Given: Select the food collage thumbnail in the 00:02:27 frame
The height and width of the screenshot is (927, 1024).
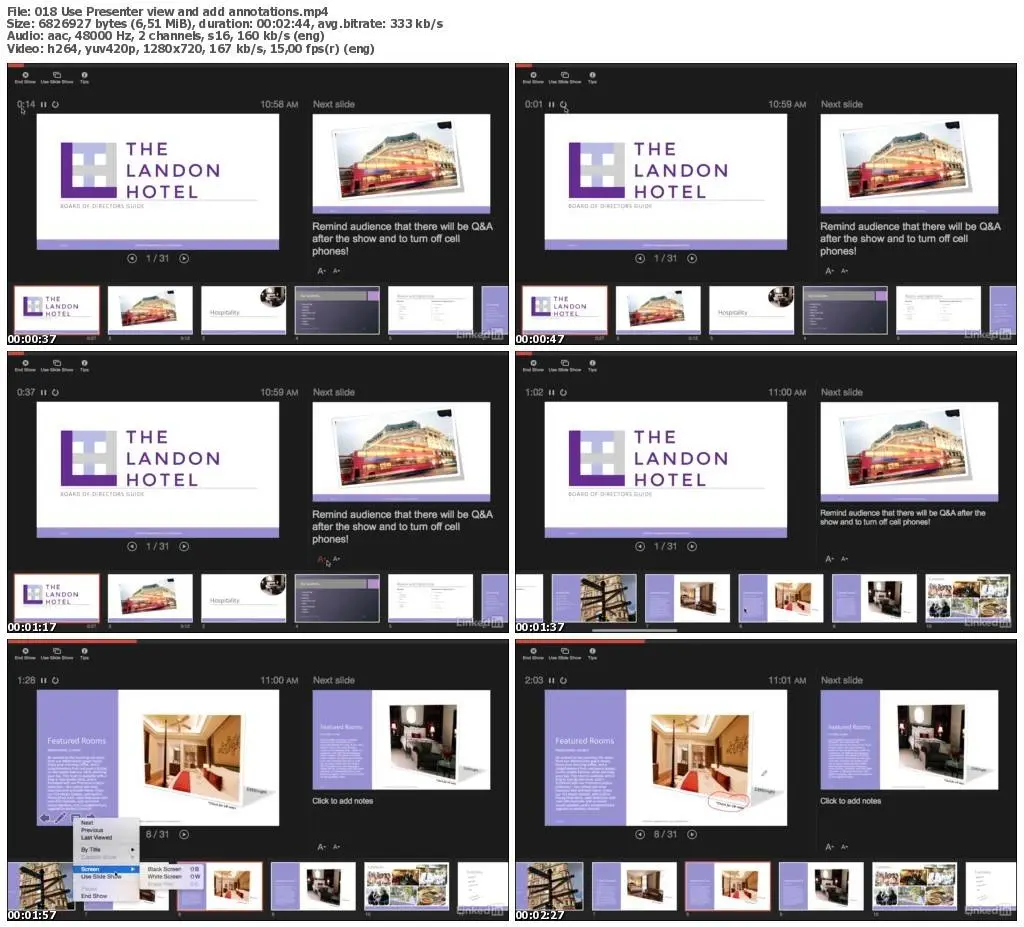Looking at the screenshot, I should (914, 886).
